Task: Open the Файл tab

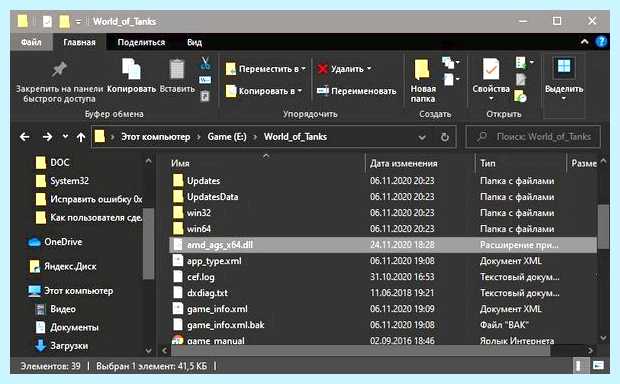Action: point(31,42)
